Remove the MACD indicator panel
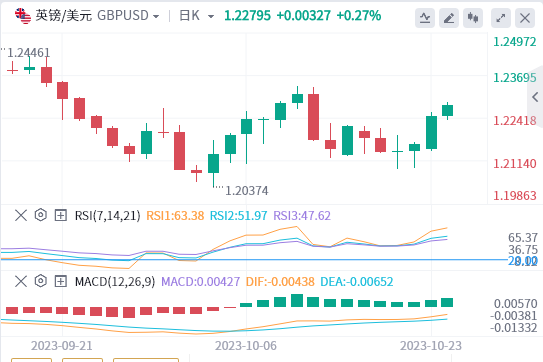The width and height of the screenshot is (543, 362). click(x=21, y=281)
